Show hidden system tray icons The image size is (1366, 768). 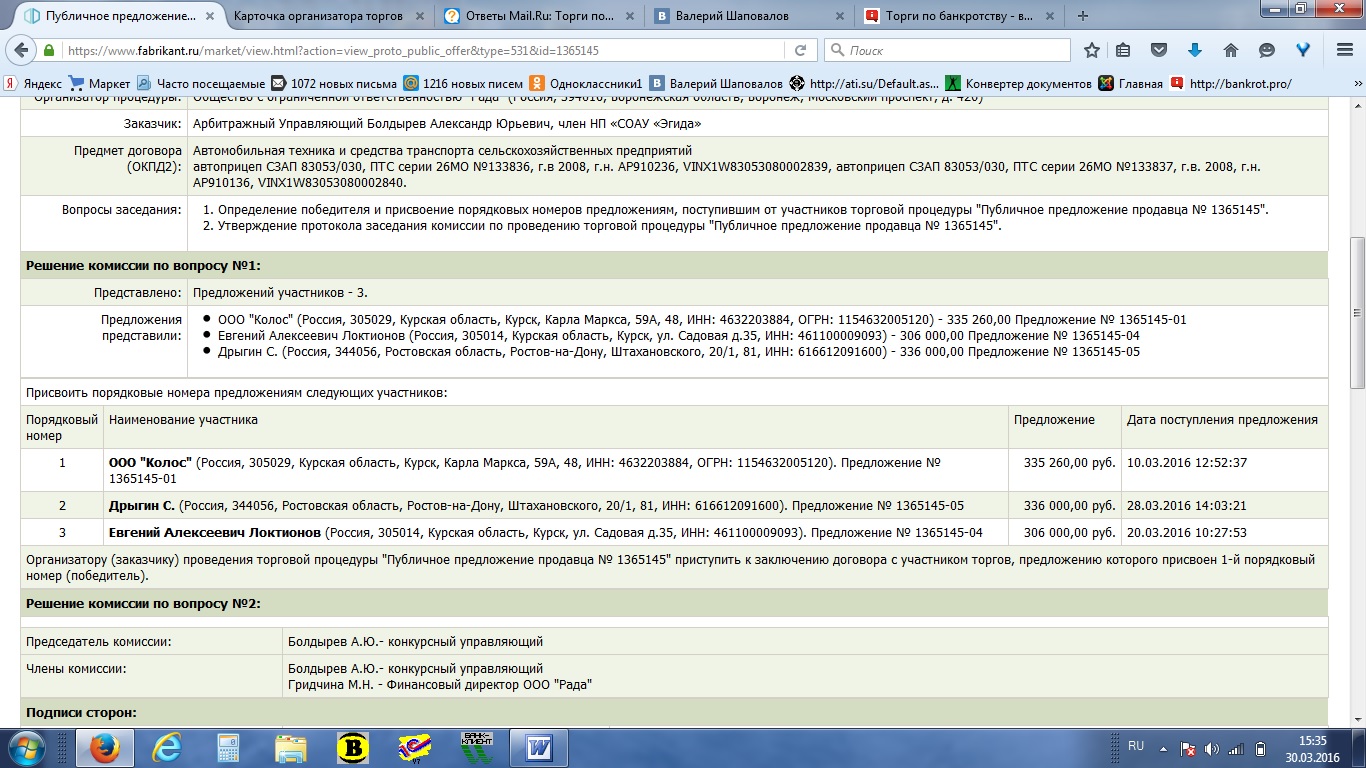tap(1162, 747)
